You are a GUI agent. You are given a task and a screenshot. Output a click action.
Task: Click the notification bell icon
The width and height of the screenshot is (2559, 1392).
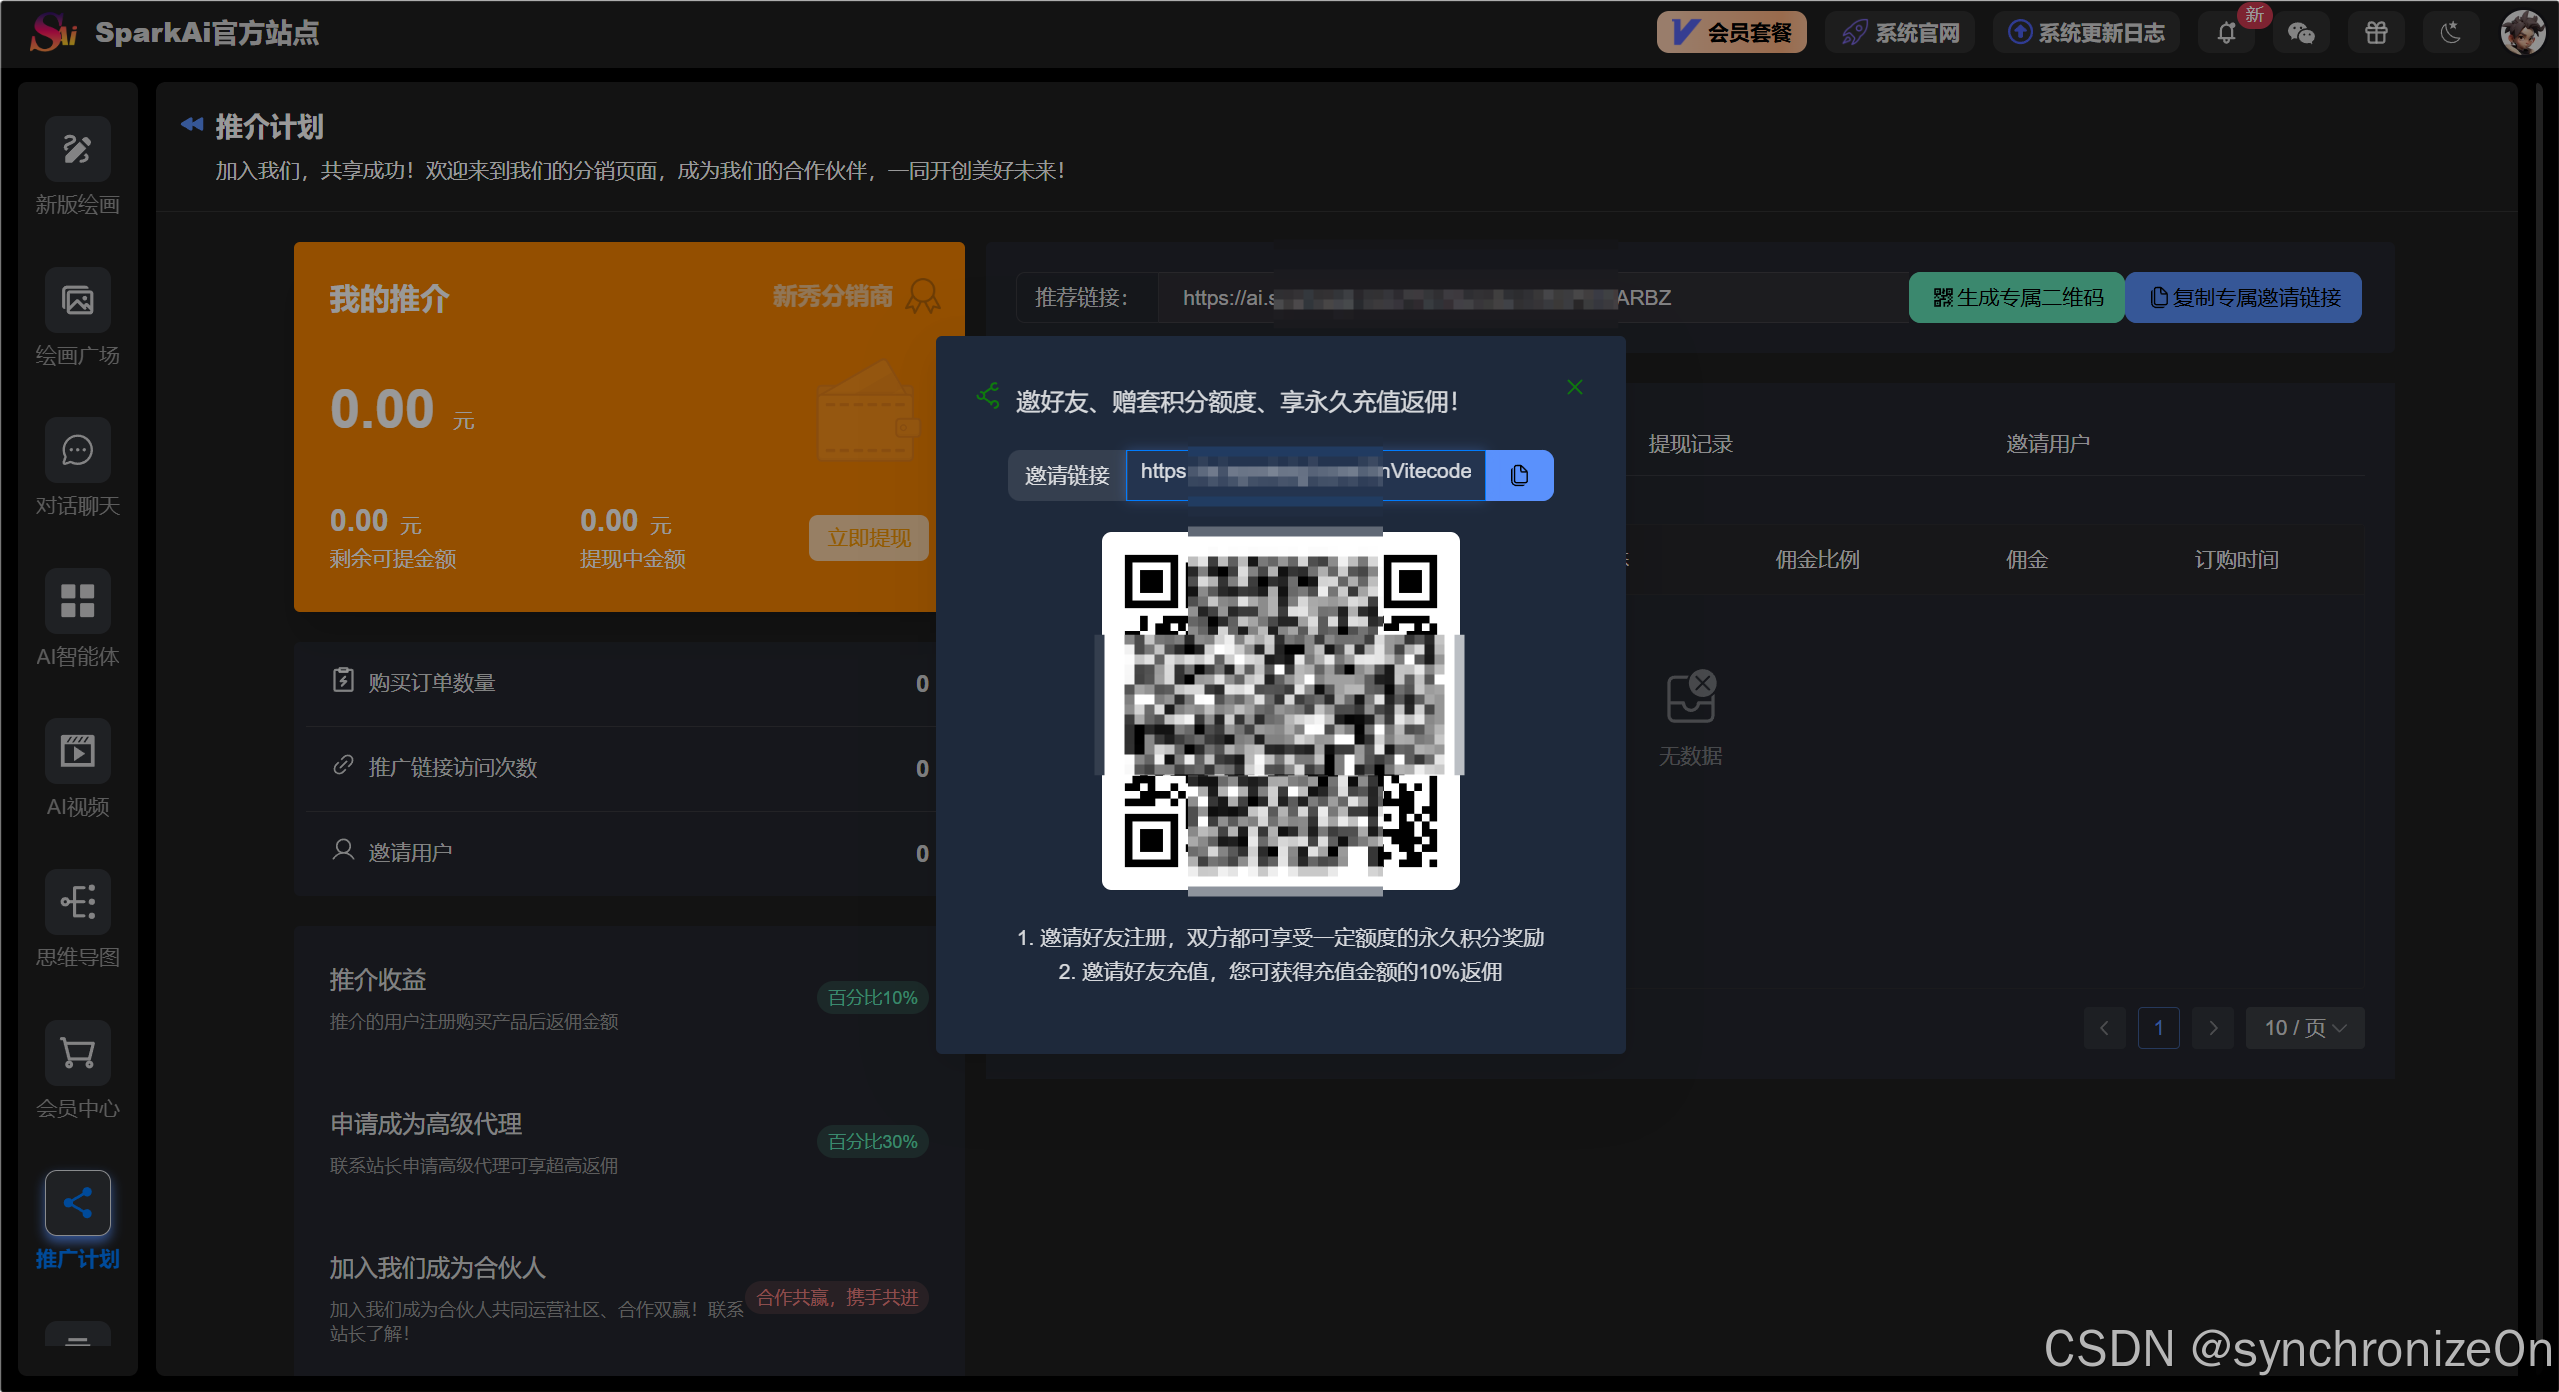tap(2225, 33)
